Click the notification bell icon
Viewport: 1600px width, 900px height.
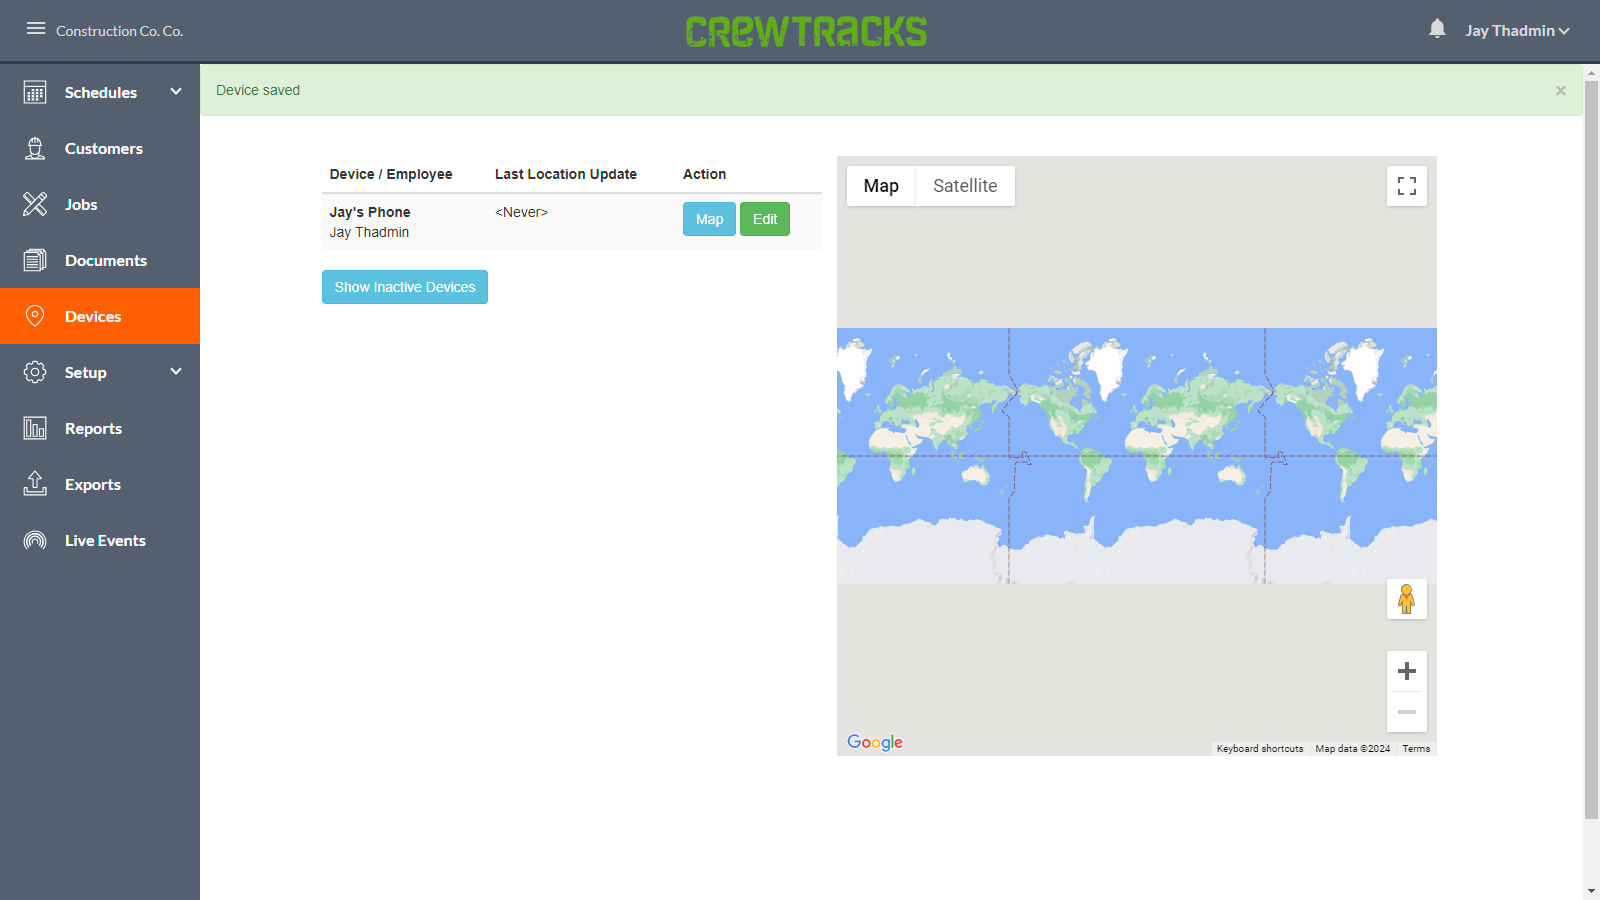[1437, 29]
